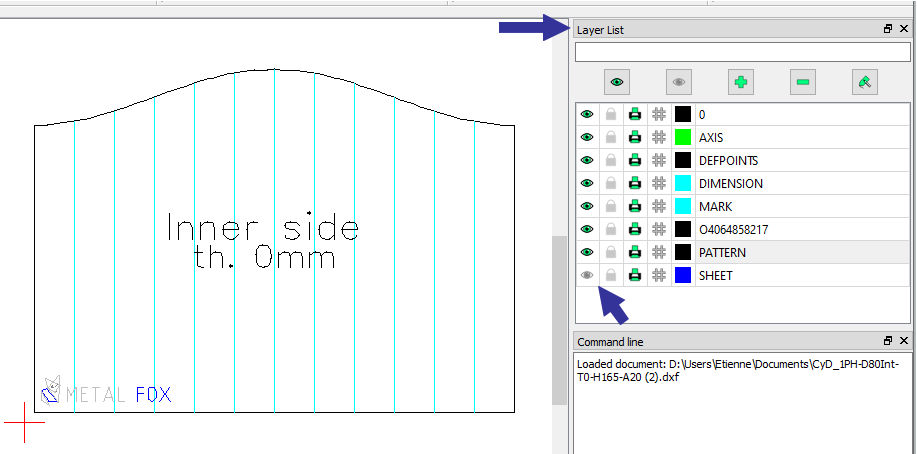
Task: Toggle visibility of DEFPOINTS layer
Action: coord(587,160)
